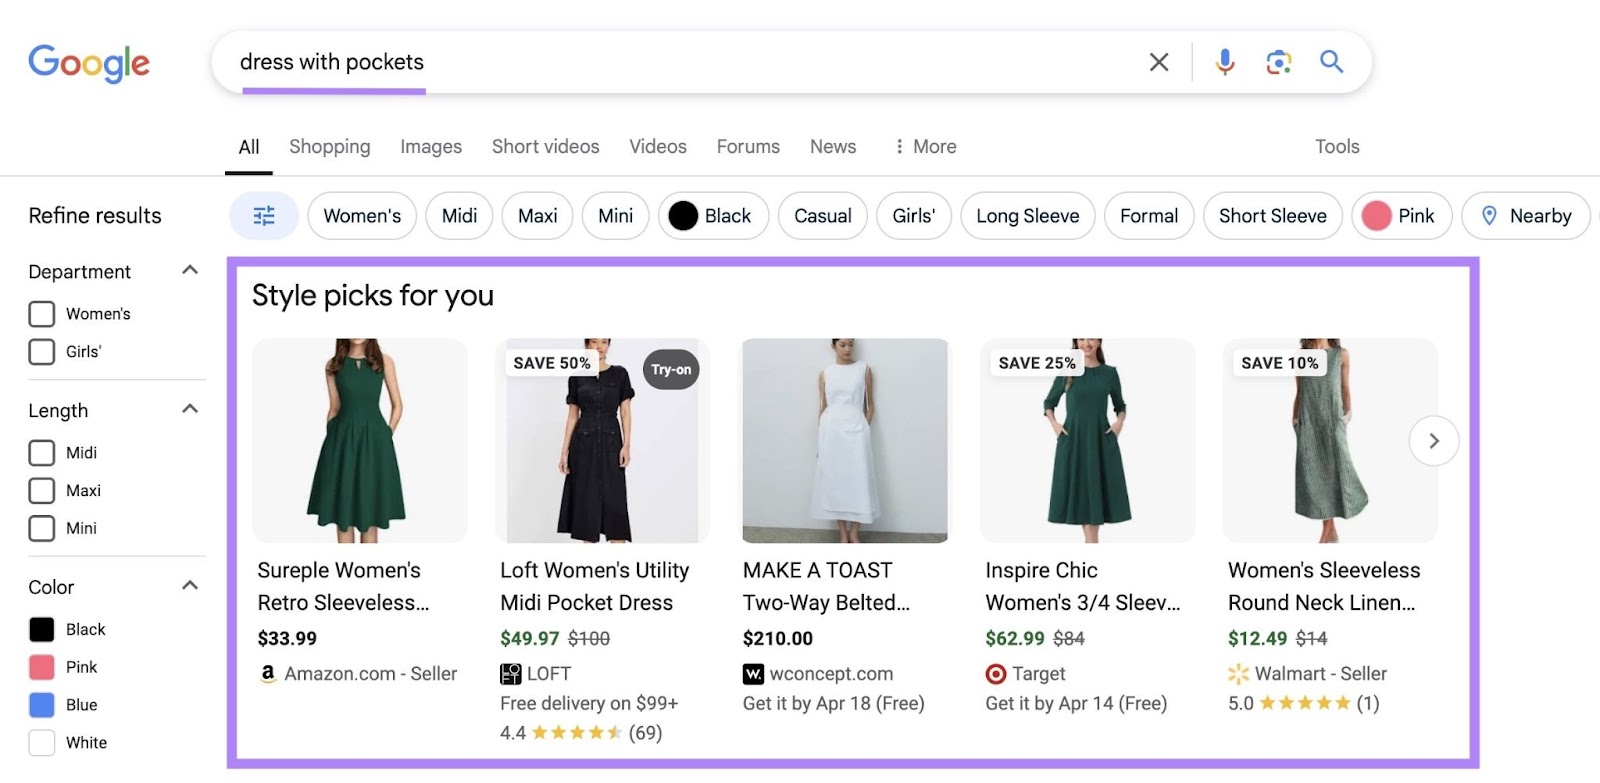Viewport: 1600px width, 783px height.
Task: Collapse the Color filter section
Action: (190, 586)
